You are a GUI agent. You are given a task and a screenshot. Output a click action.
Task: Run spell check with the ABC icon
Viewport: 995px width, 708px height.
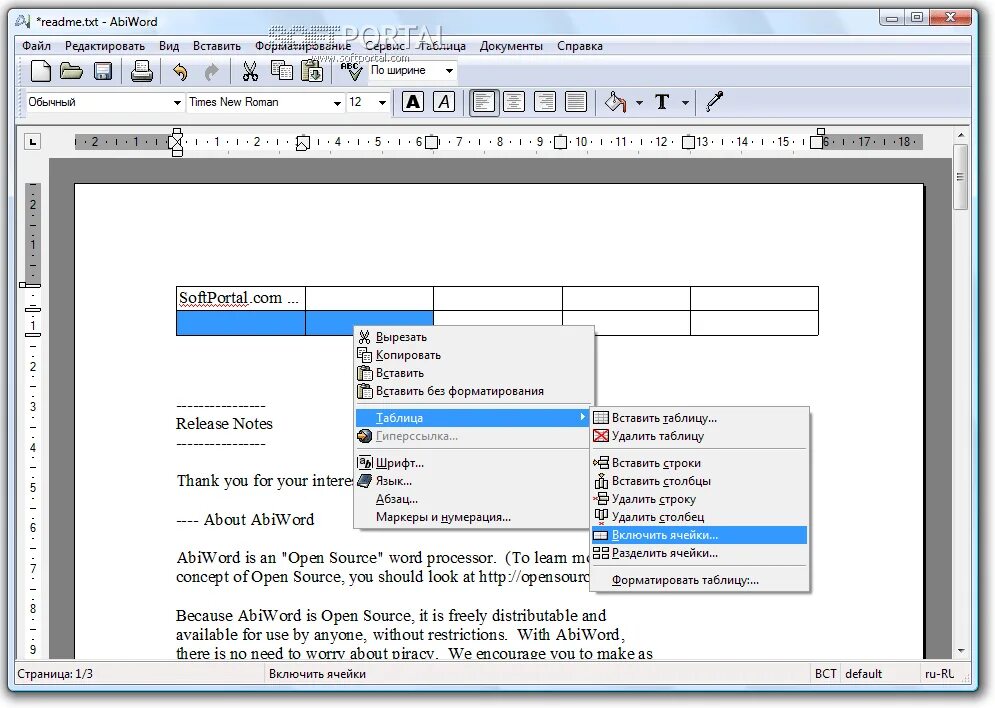(x=351, y=70)
